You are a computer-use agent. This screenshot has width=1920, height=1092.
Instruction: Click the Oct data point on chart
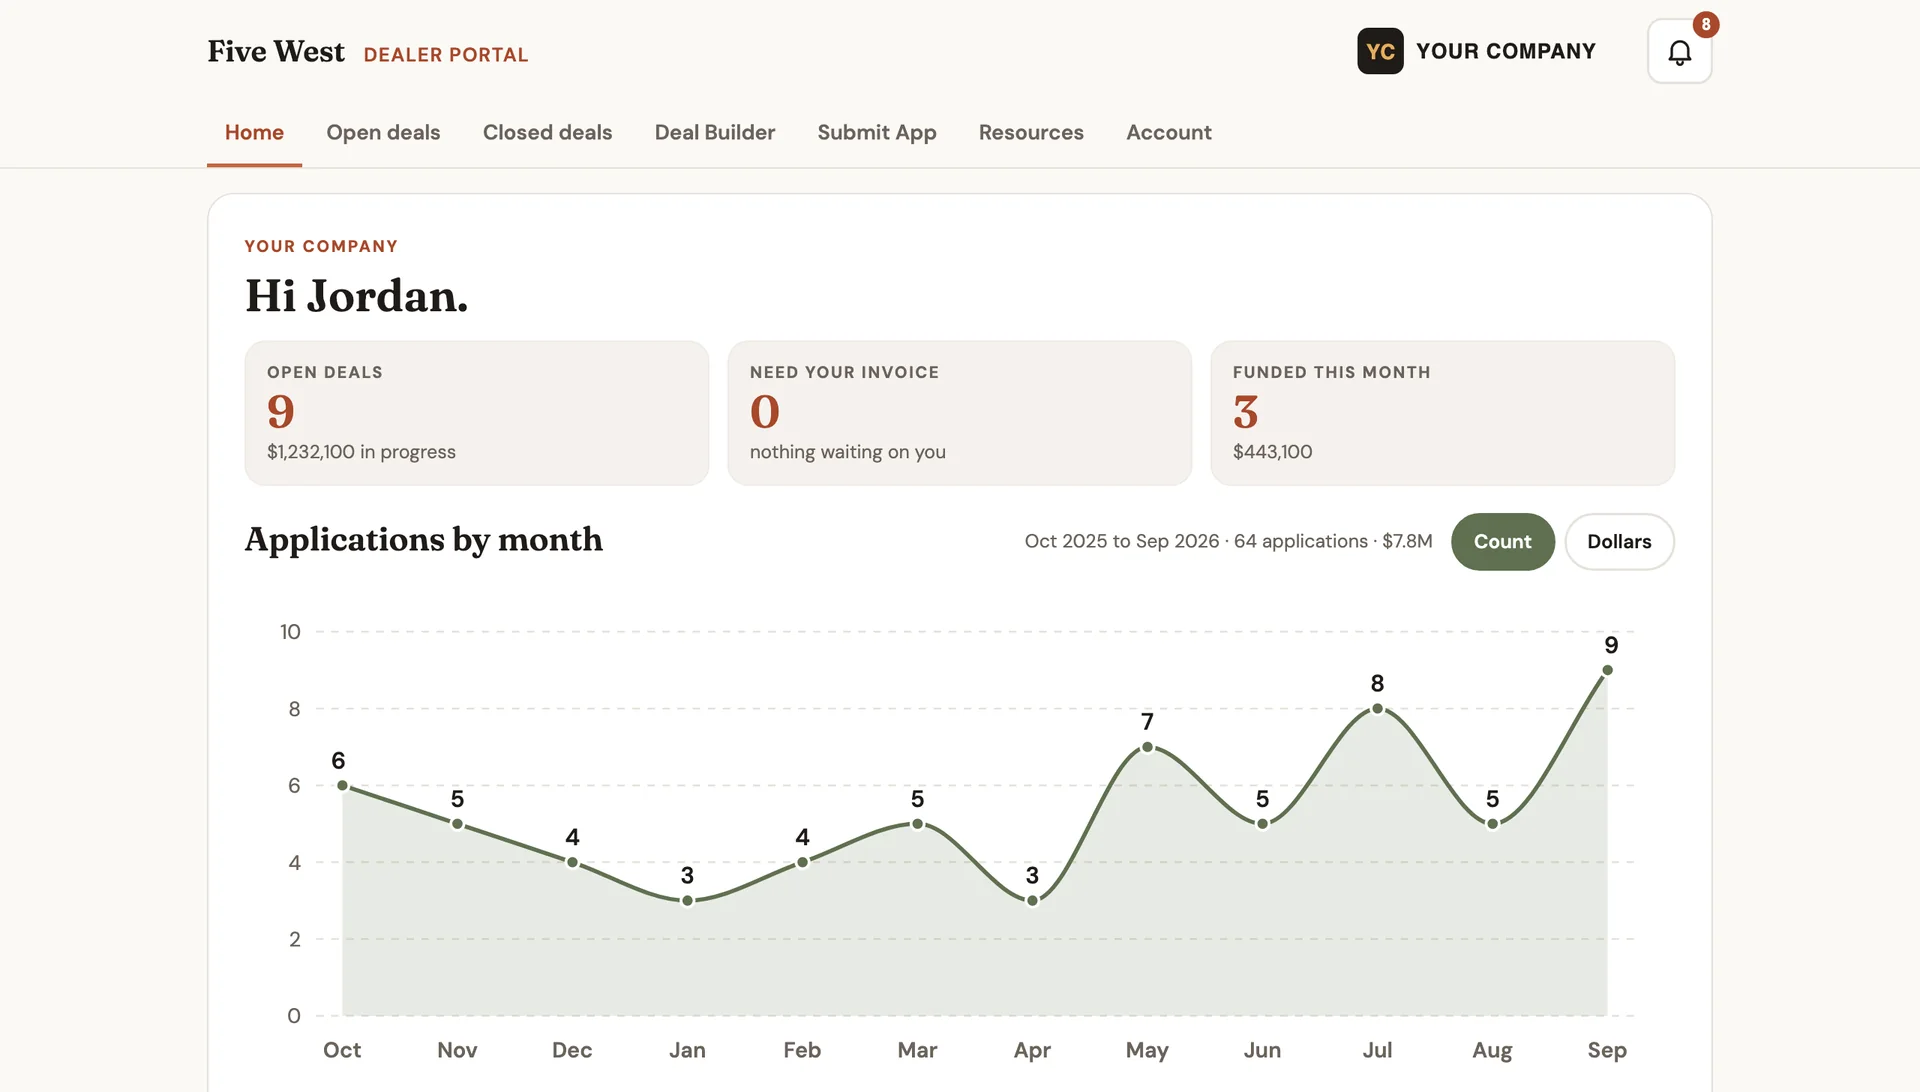click(x=342, y=786)
